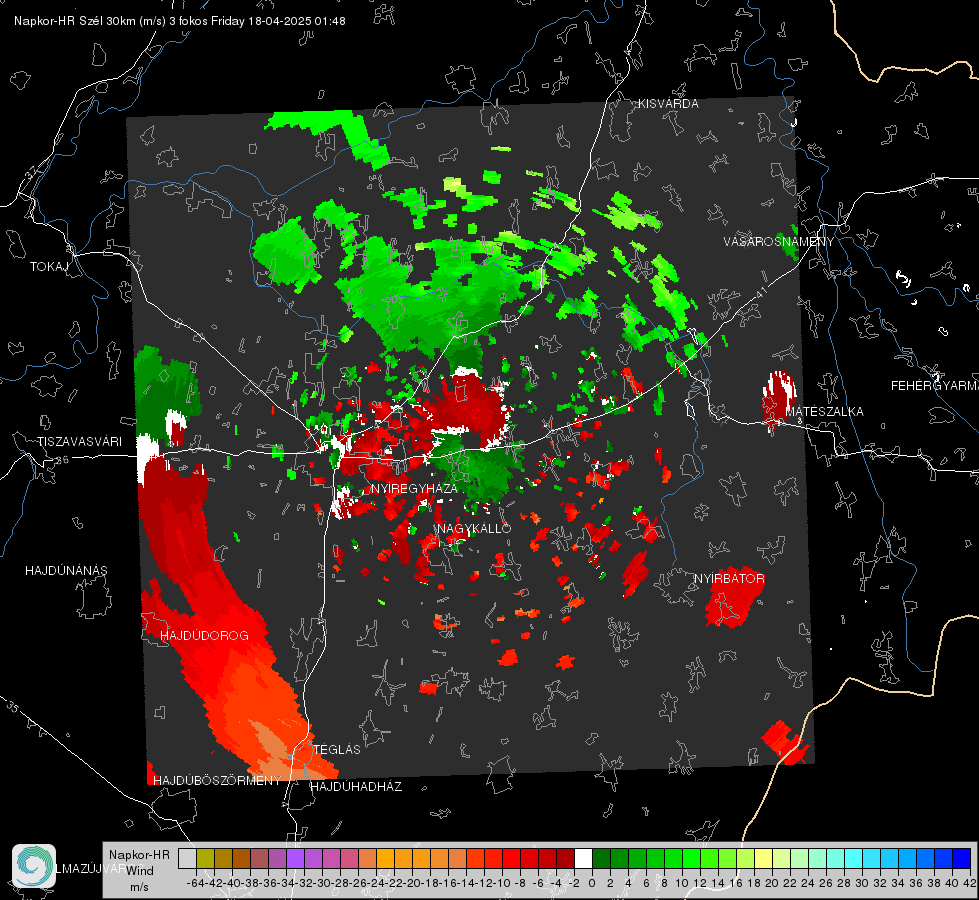Click the m/s unit label
Viewport: 979px width, 900px height.
pyautogui.click(x=139, y=887)
